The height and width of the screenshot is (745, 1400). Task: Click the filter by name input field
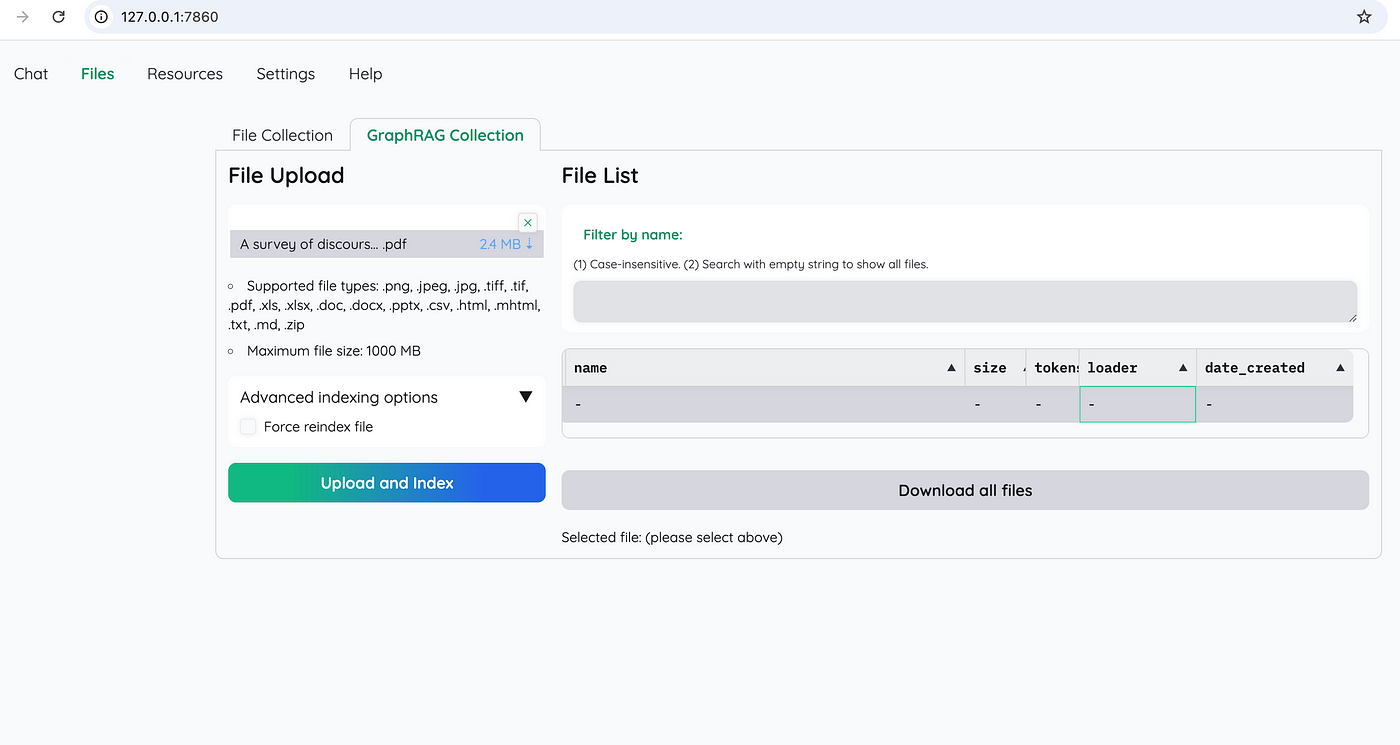[964, 300]
